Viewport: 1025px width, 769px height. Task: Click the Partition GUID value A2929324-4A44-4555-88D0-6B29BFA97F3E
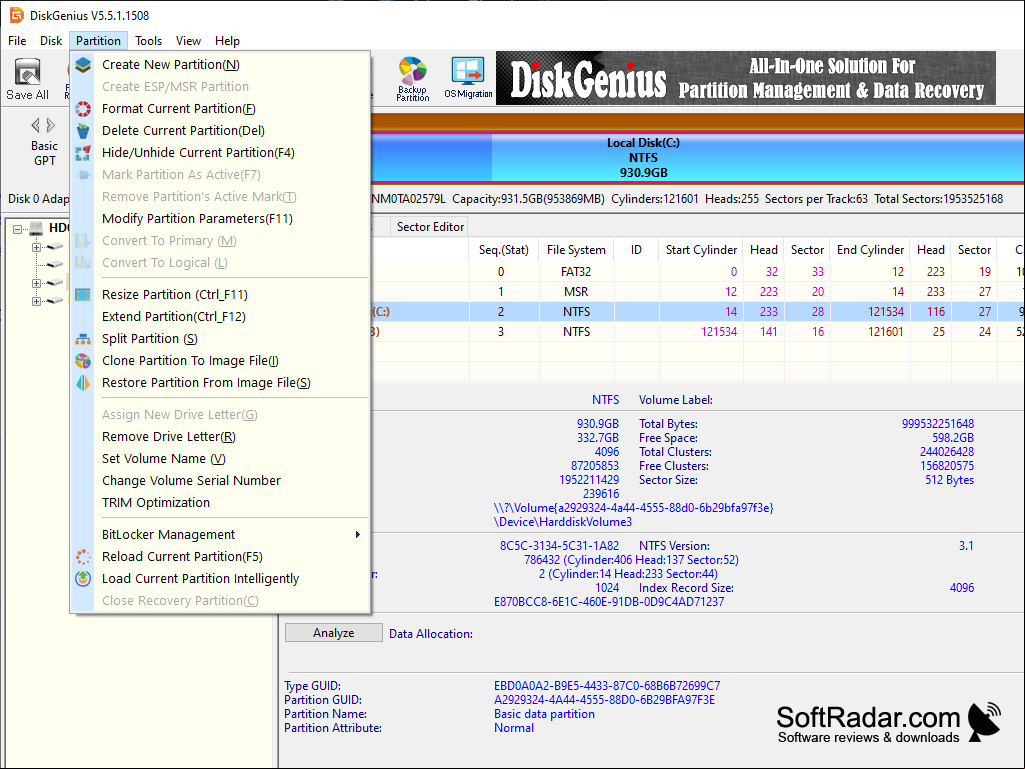[x=604, y=700]
